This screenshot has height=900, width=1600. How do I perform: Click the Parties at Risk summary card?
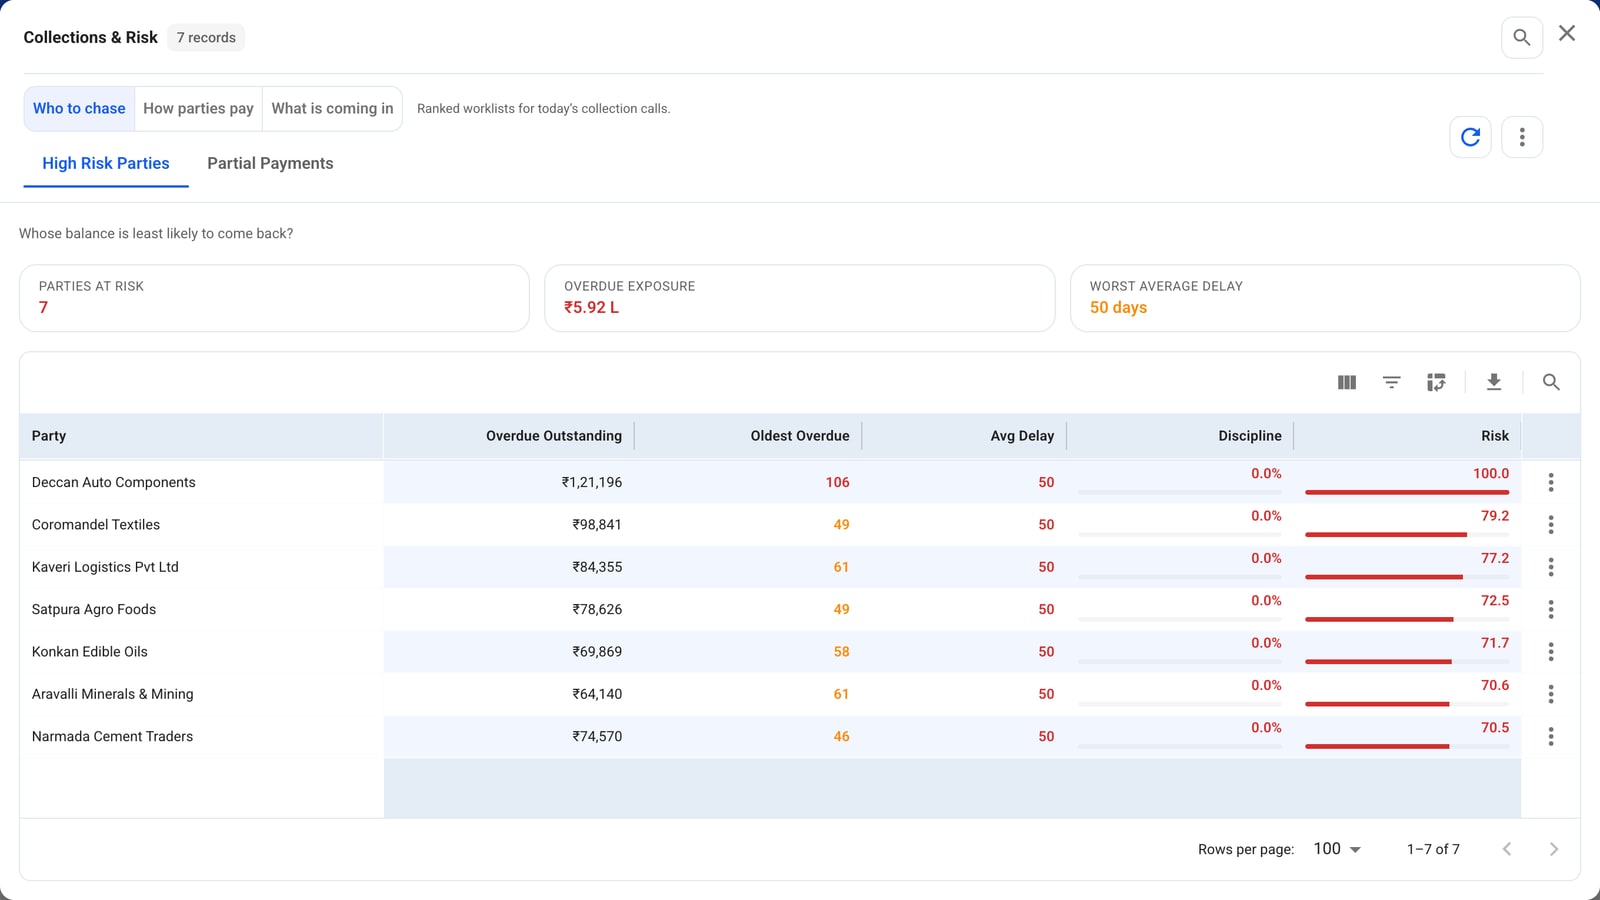[x=274, y=298]
